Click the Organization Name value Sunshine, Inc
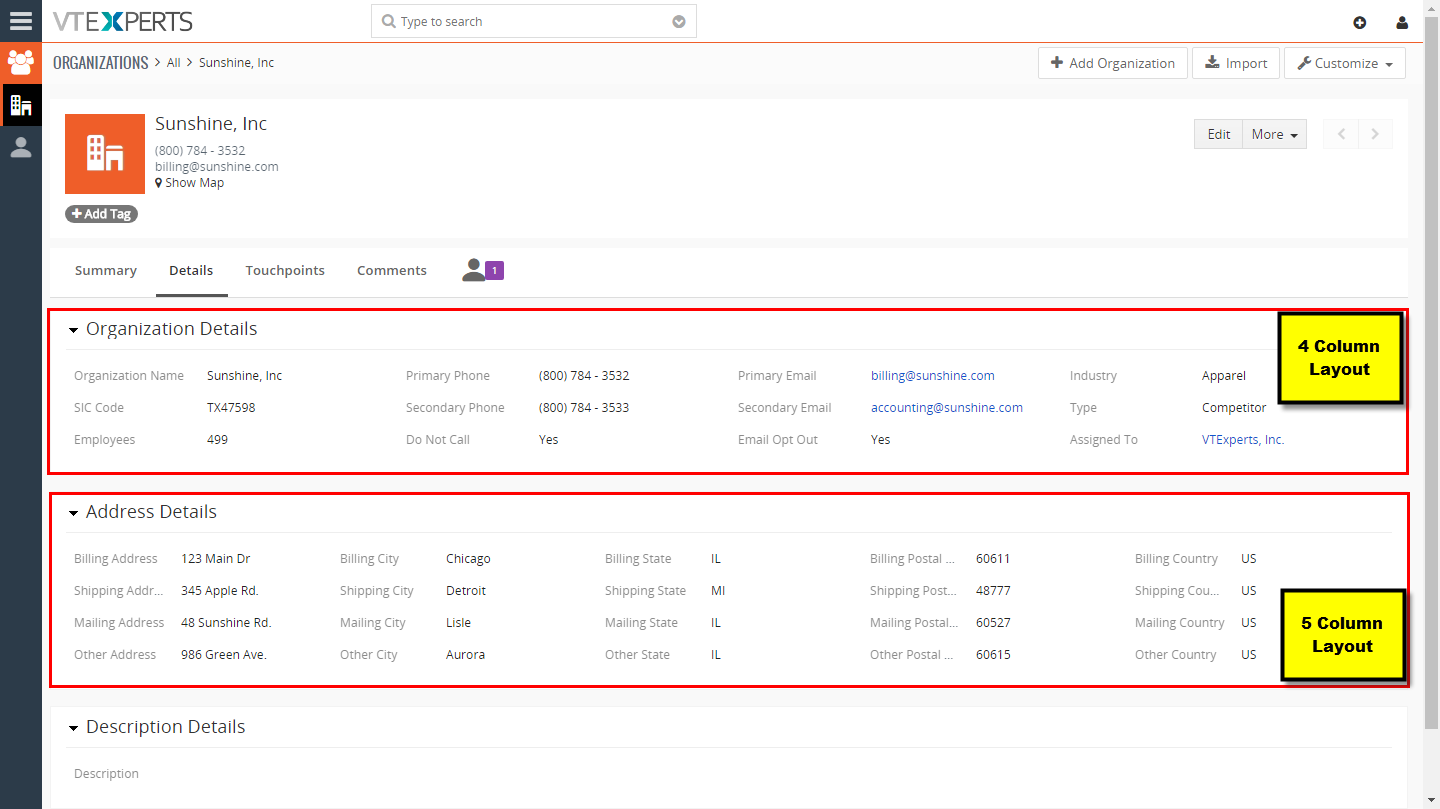Viewport: 1440px width, 809px height. 245,376
